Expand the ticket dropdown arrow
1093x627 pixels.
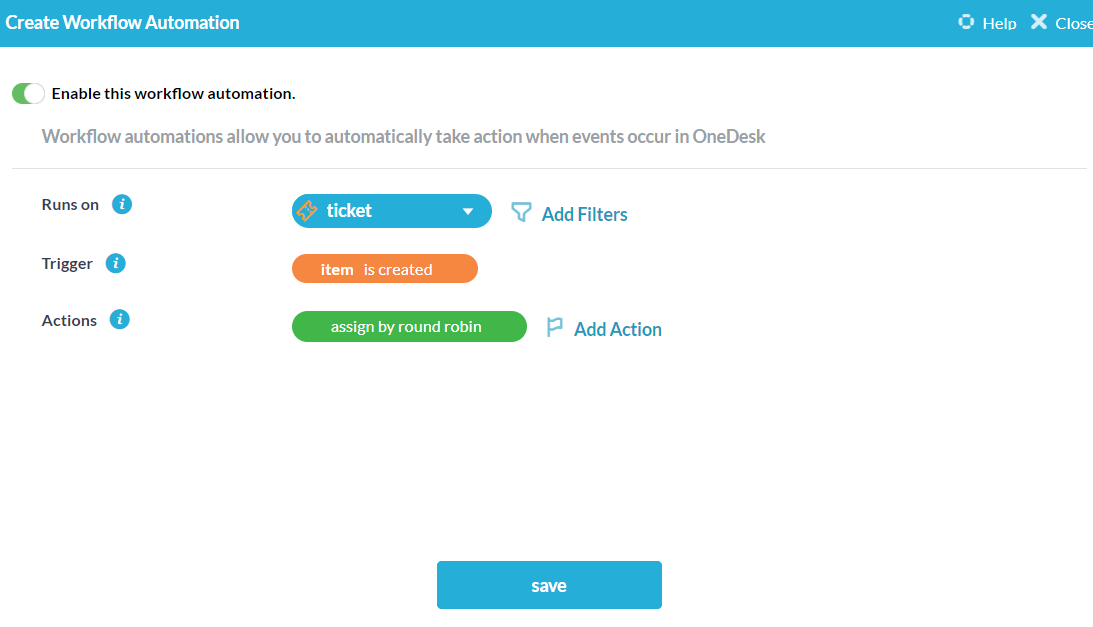pyautogui.click(x=468, y=211)
